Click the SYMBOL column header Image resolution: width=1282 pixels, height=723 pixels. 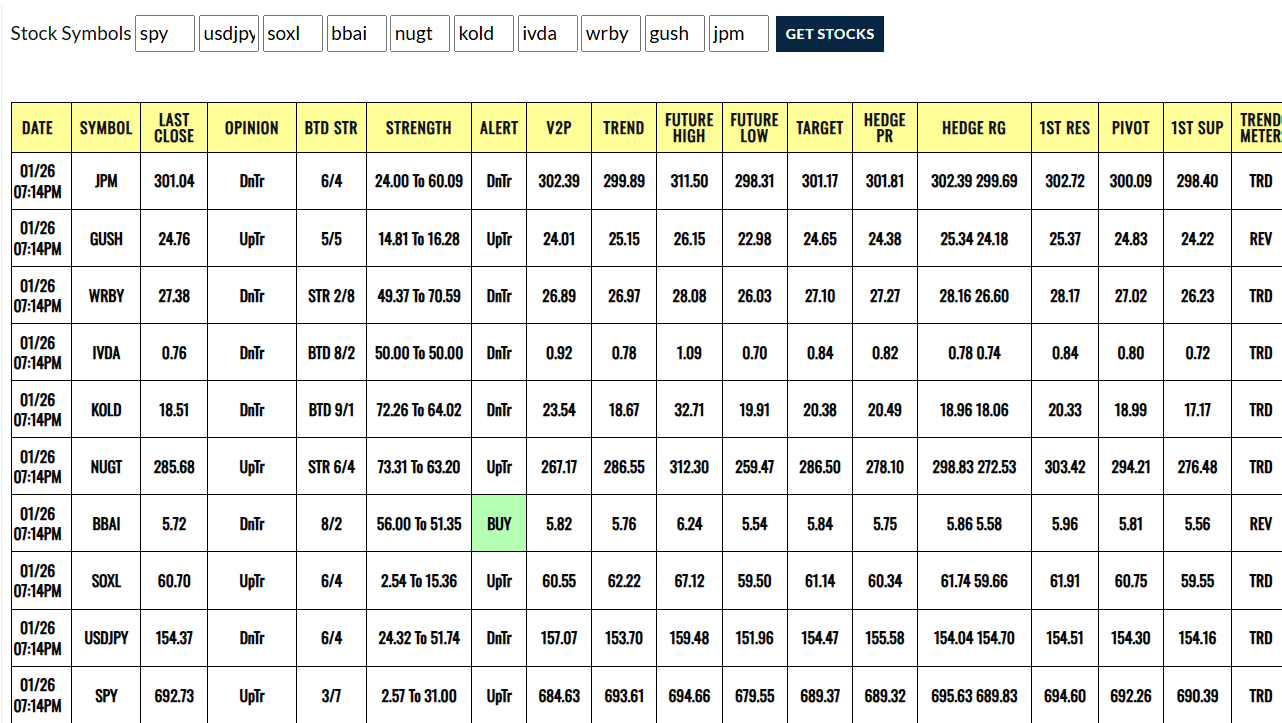106,128
